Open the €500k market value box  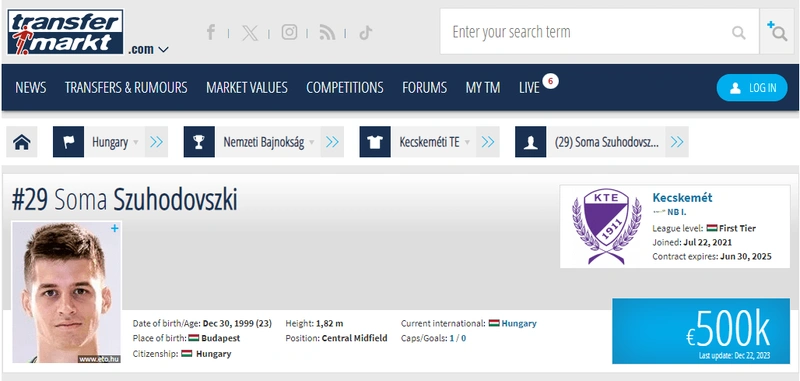click(x=701, y=331)
